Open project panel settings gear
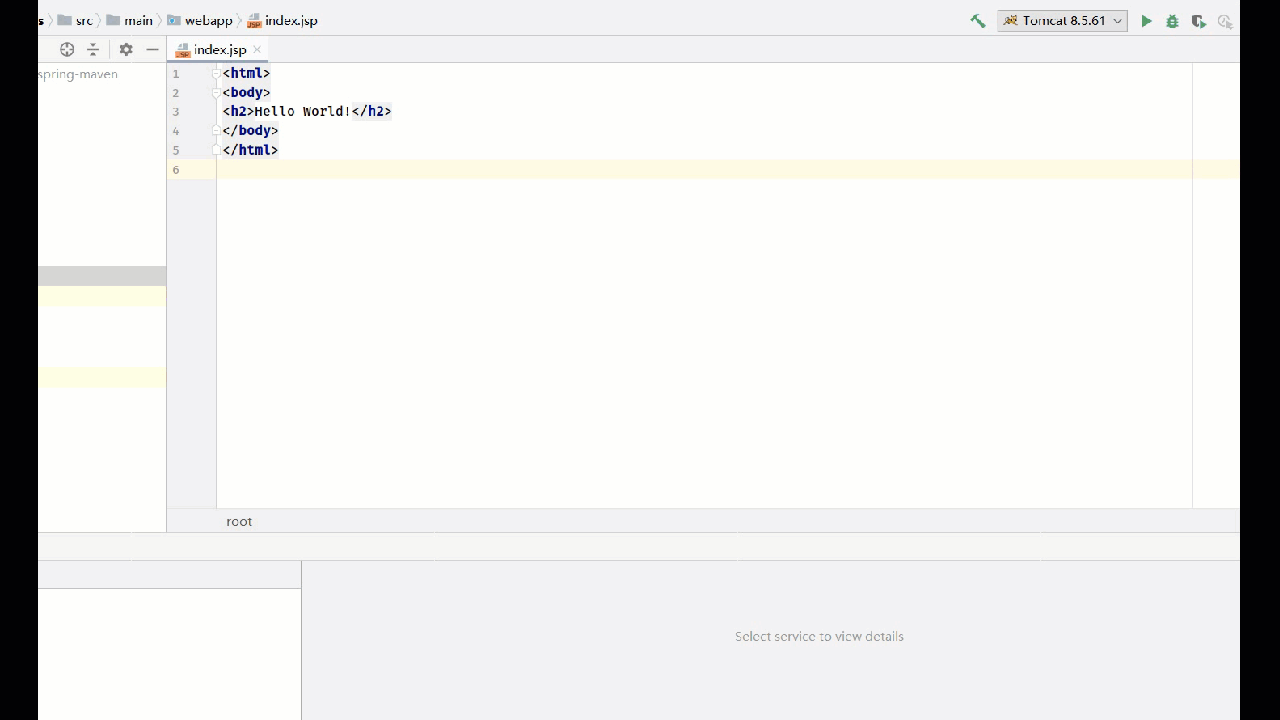This screenshot has width=1280, height=720. pos(126,49)
